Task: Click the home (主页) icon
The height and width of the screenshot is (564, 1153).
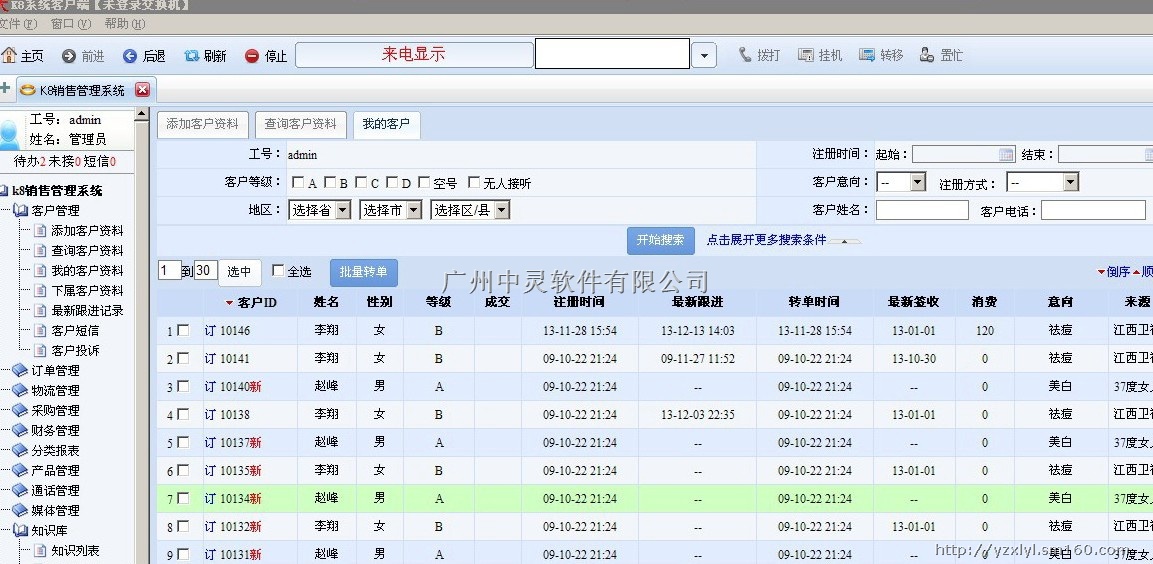Action: pyautogui.click(x=10, y=56)
